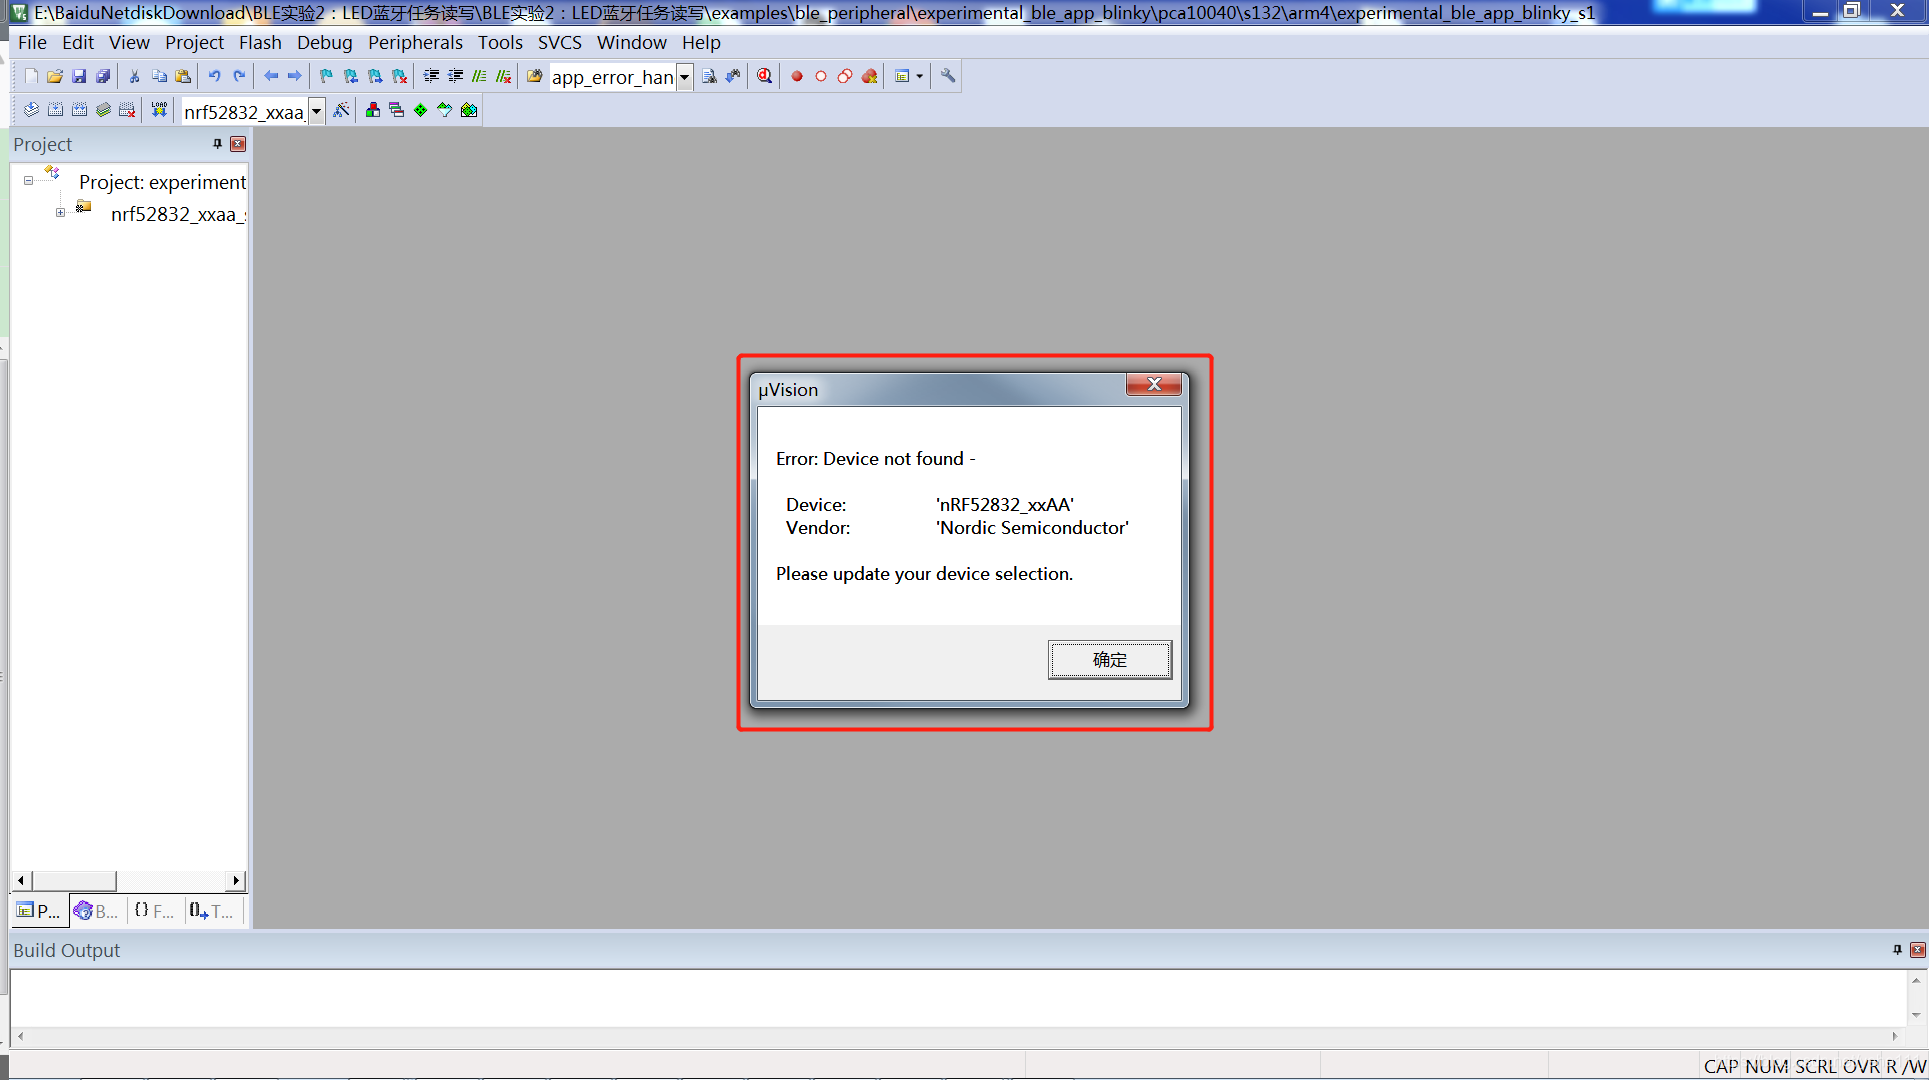Image resolution: width=1929 pixels, height=1080 pixels.
Task: Enable/disable breakpoint hollow red circle
Action: point(821,76)
